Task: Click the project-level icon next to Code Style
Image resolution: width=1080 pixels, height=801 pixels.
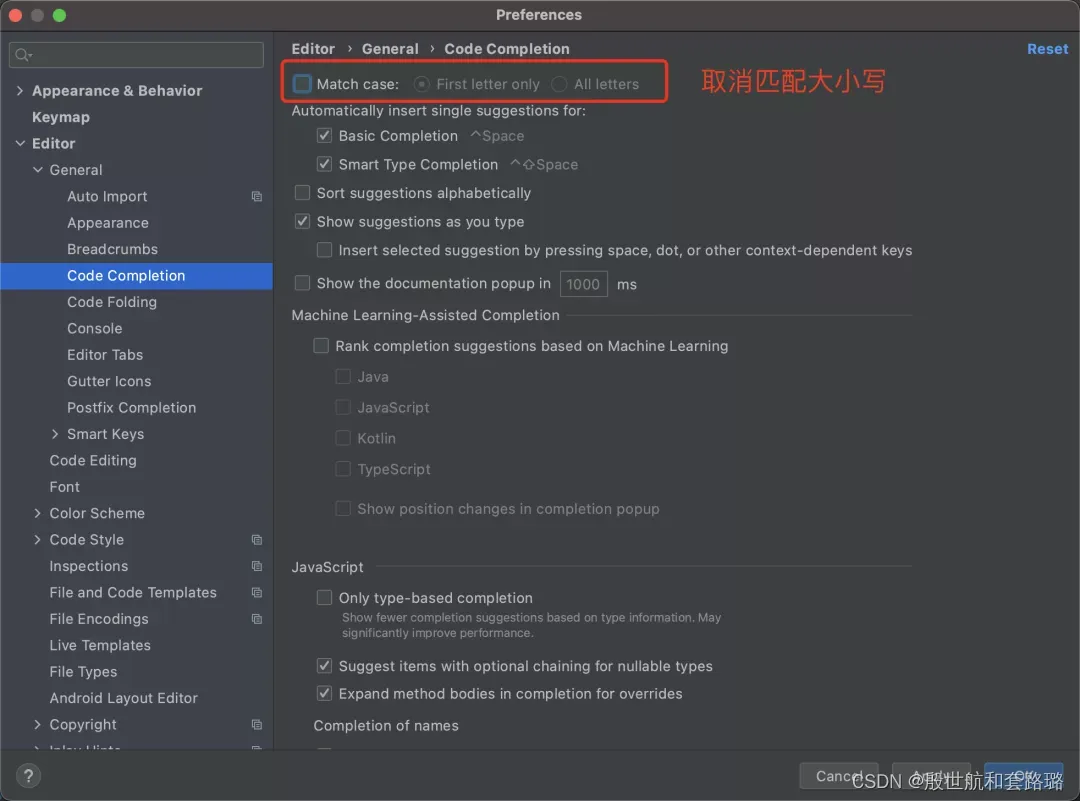Action: coord(256,539)
